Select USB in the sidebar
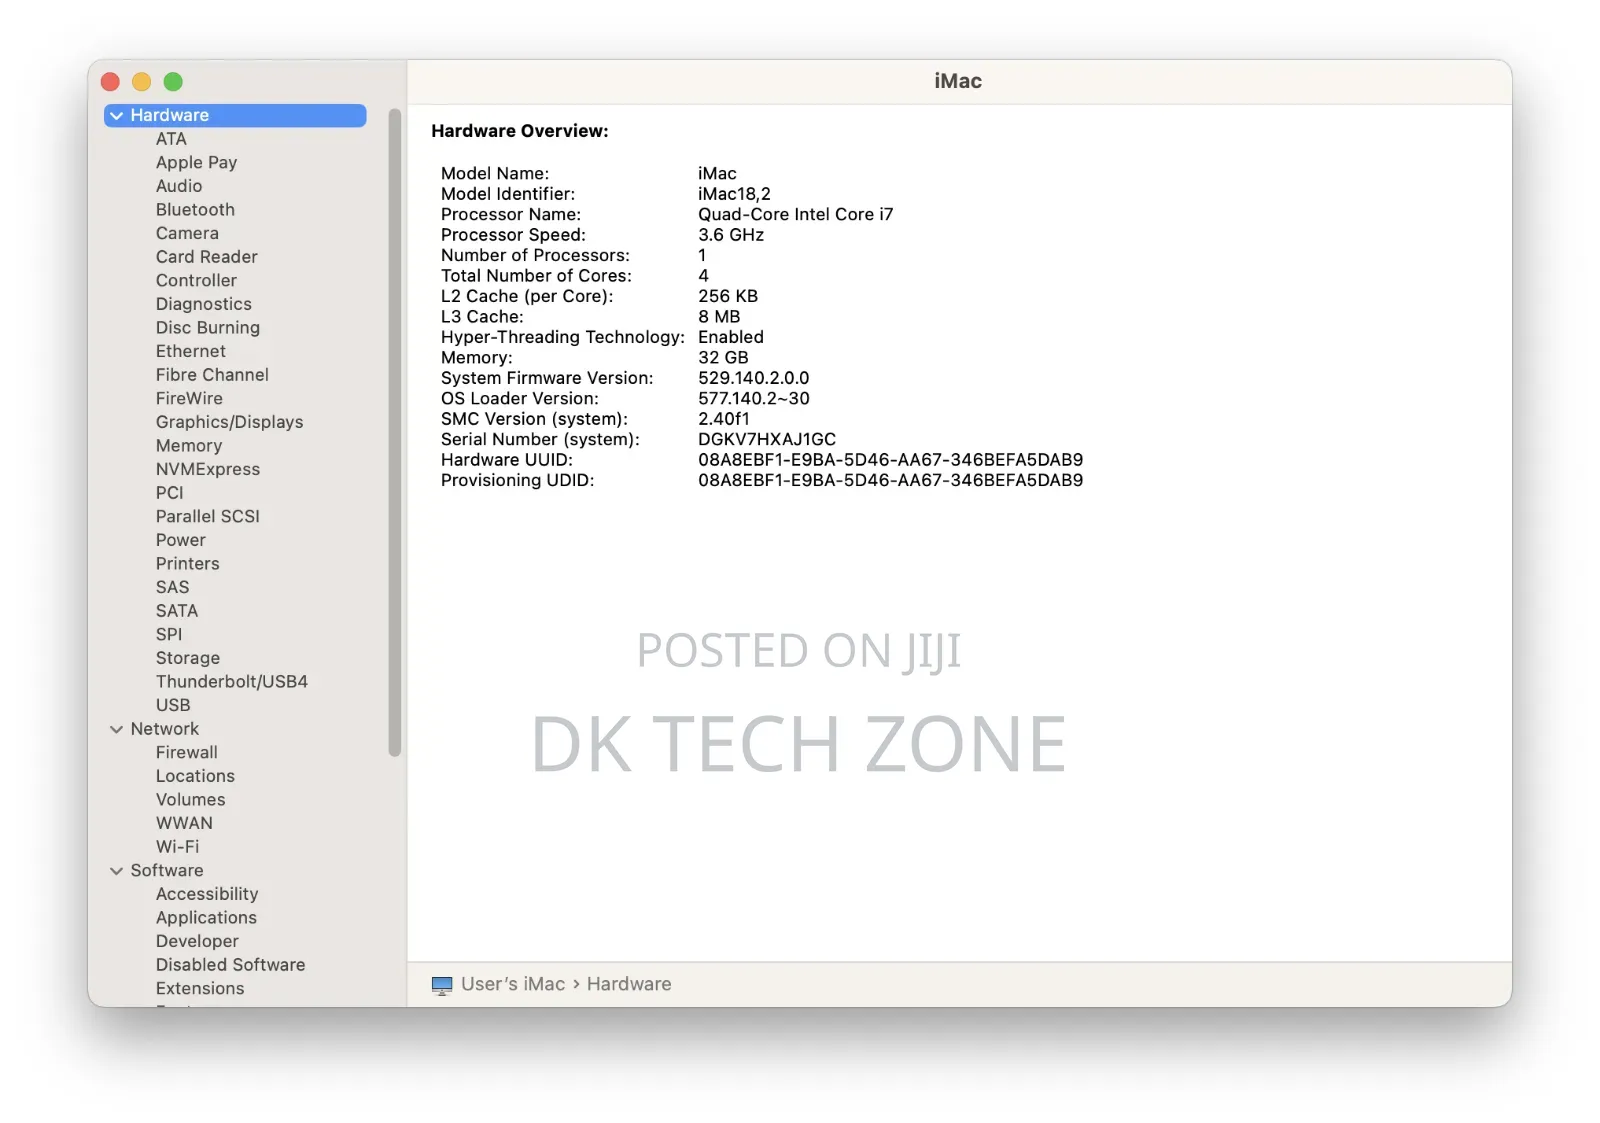Screen dimensions: 1600x1123 tap(172, 705)
